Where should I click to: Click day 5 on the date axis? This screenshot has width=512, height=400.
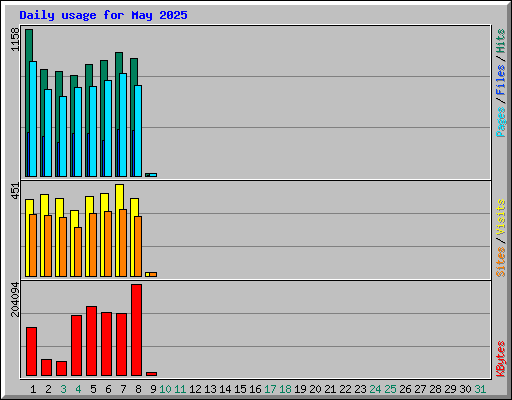[x=93, y=389]
